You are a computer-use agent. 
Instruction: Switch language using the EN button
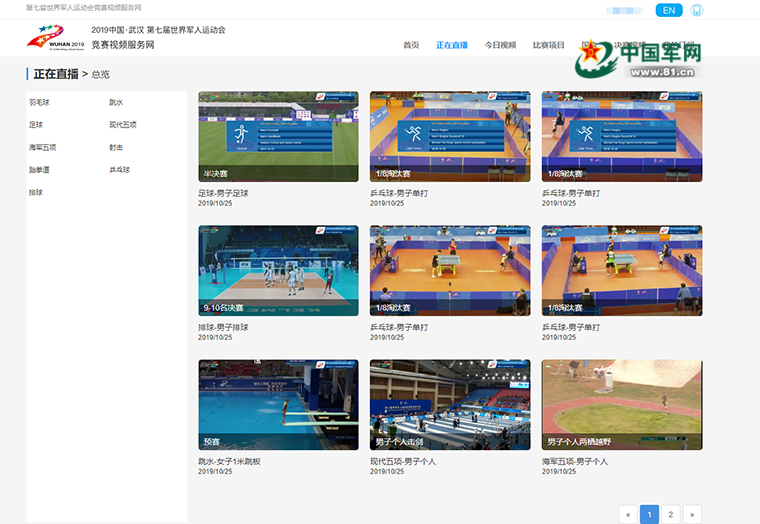(x=669, y=10)
